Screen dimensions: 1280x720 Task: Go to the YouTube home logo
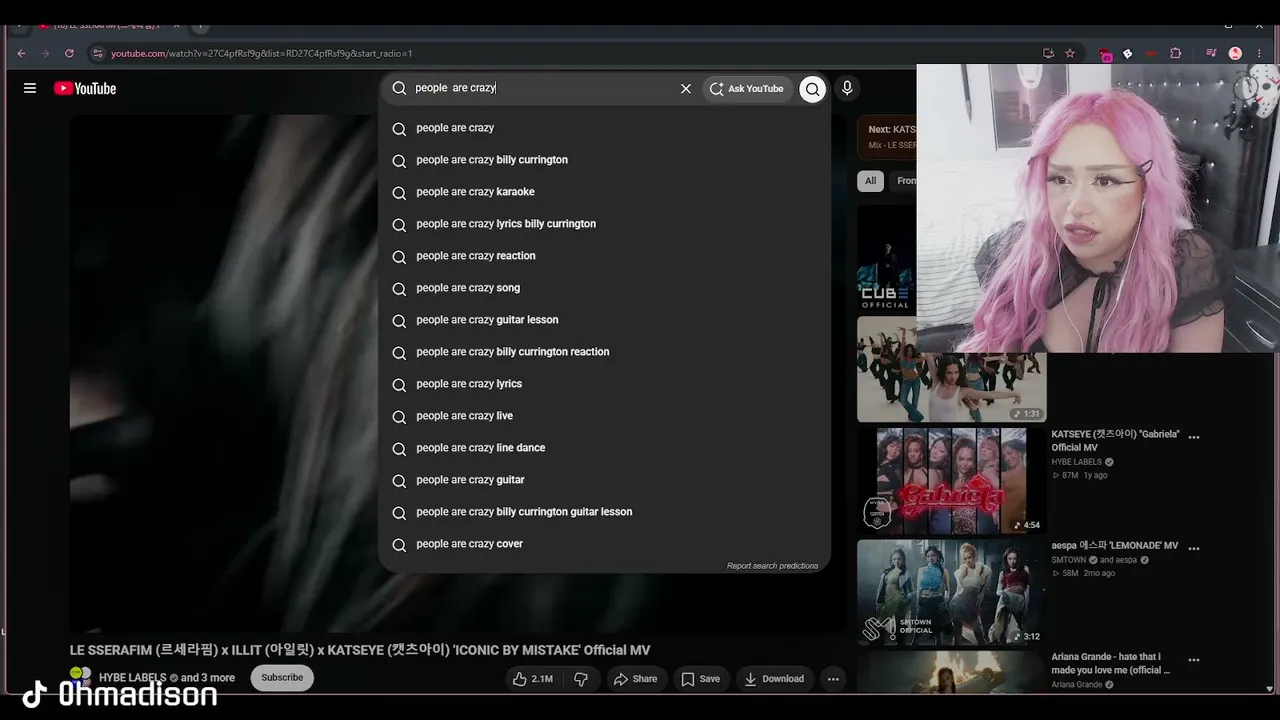point(85,88)
